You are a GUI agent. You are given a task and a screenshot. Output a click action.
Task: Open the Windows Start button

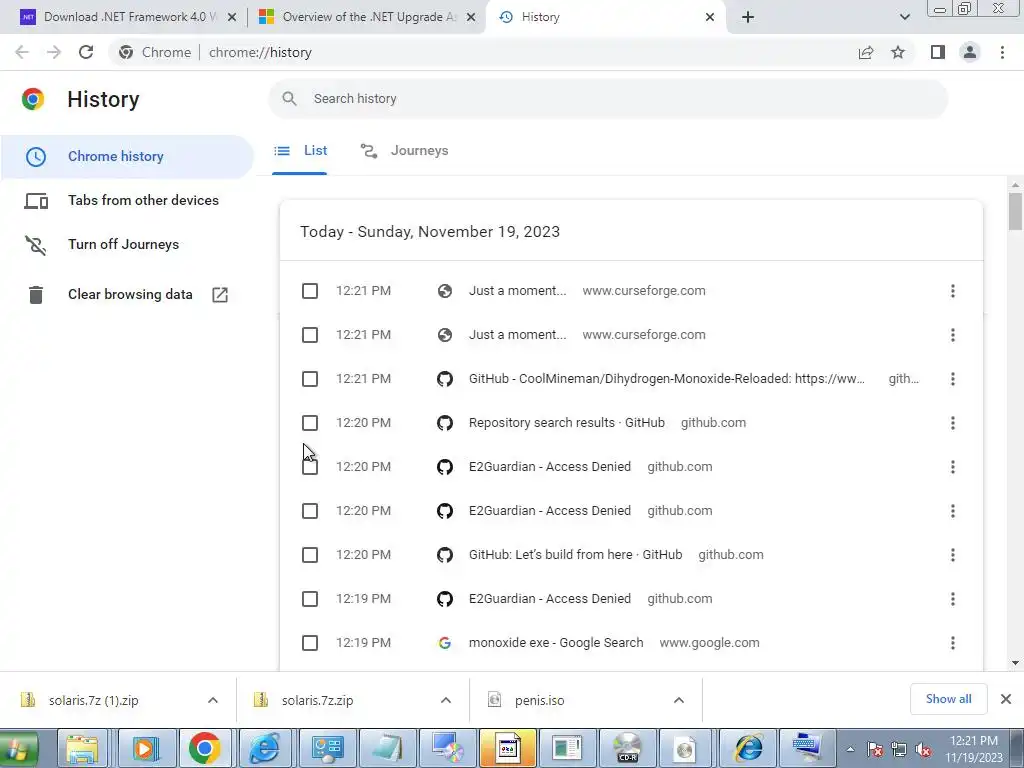coord(18,748)
